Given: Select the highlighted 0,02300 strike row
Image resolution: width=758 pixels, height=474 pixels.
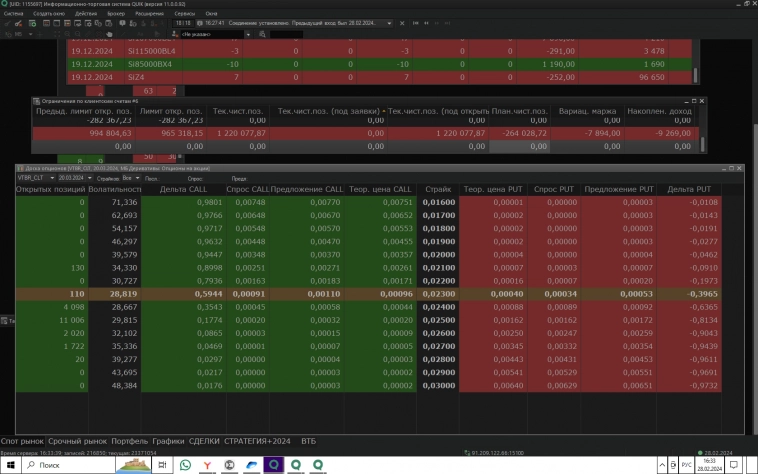Looking at the screenshot, I should point(438,295).
